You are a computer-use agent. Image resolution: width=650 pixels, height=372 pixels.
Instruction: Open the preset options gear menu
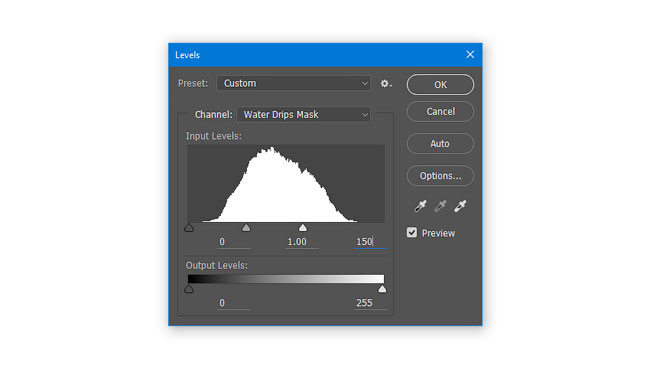(x=386, y=84)
